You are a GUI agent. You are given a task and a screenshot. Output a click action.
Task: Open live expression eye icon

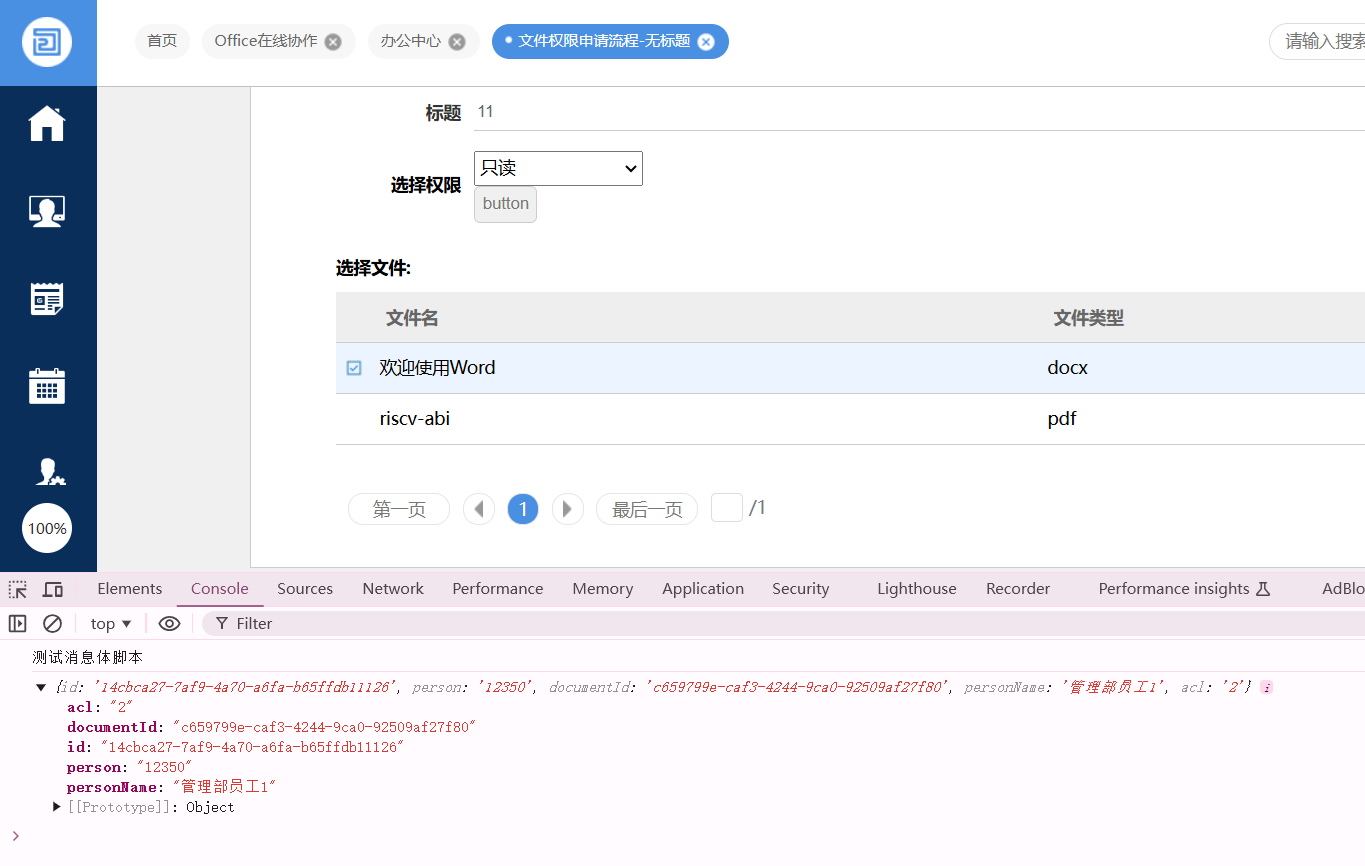(169, 624)
